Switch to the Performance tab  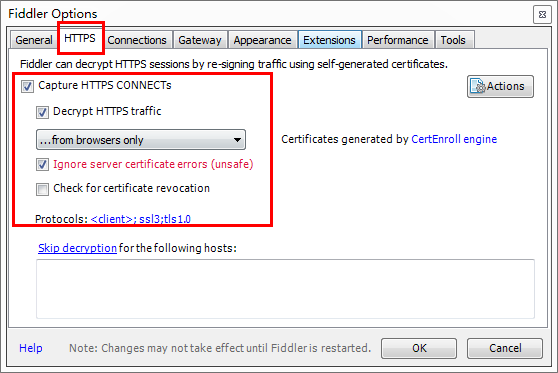pyautogui.click(x=398, y=40)
